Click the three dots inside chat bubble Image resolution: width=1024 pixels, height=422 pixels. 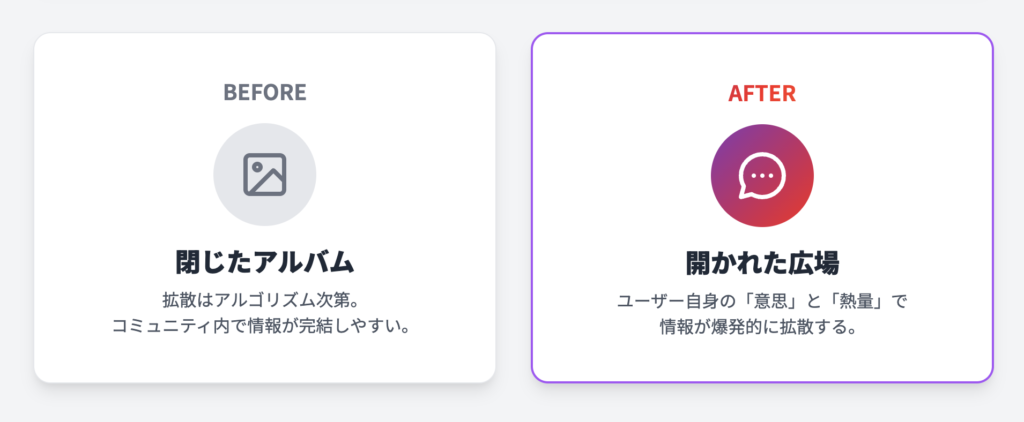pos(761,176)
